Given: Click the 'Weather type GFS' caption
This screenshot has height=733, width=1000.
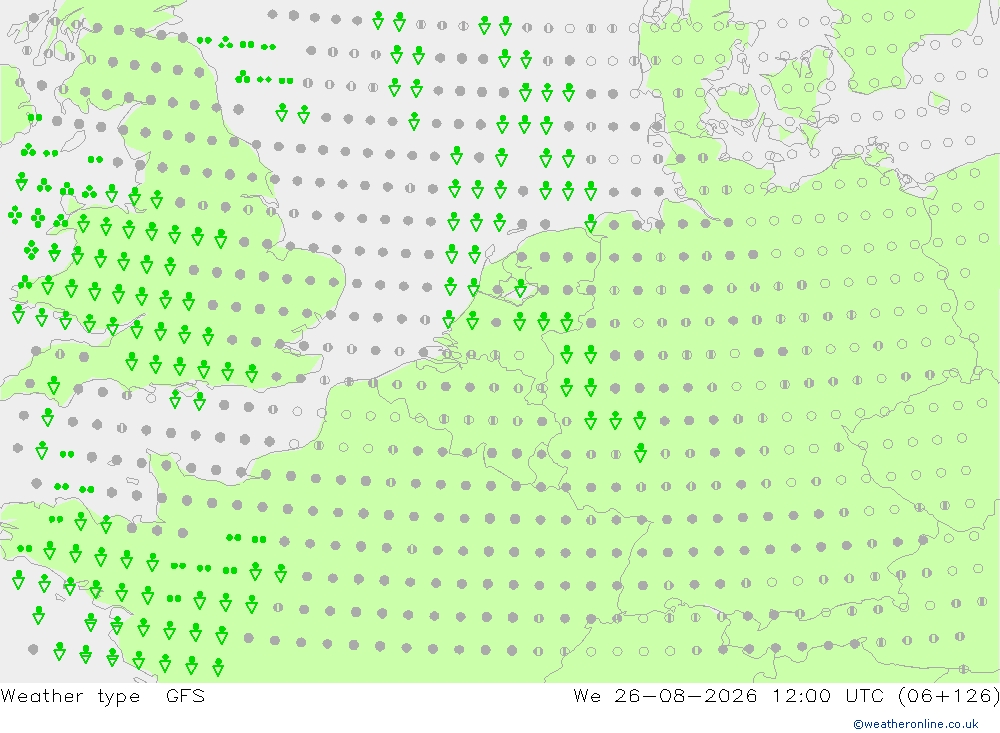Looking at the screenshot, I should point(103,696).
